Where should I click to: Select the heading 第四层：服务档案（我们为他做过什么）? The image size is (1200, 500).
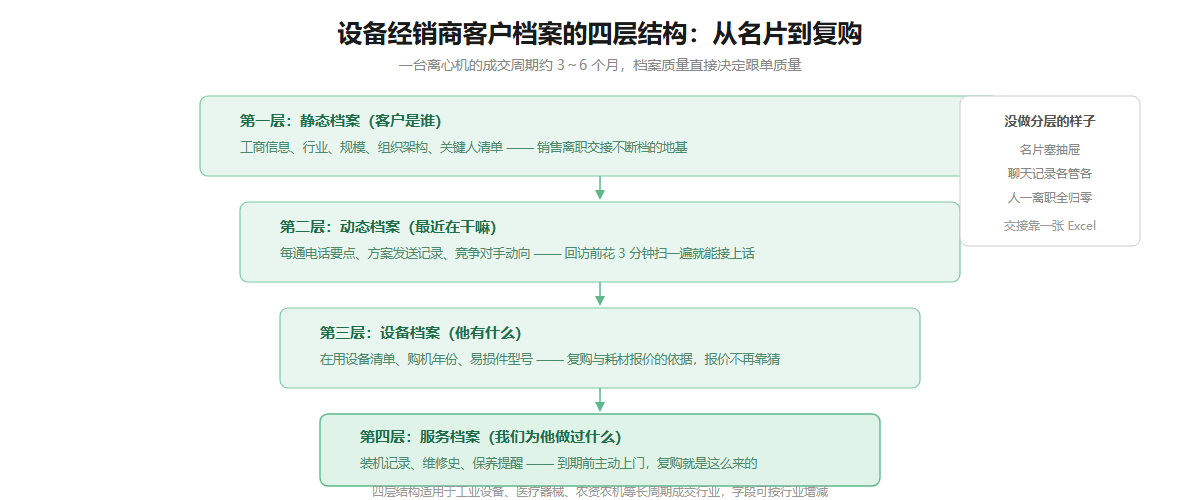coord(490,437)
